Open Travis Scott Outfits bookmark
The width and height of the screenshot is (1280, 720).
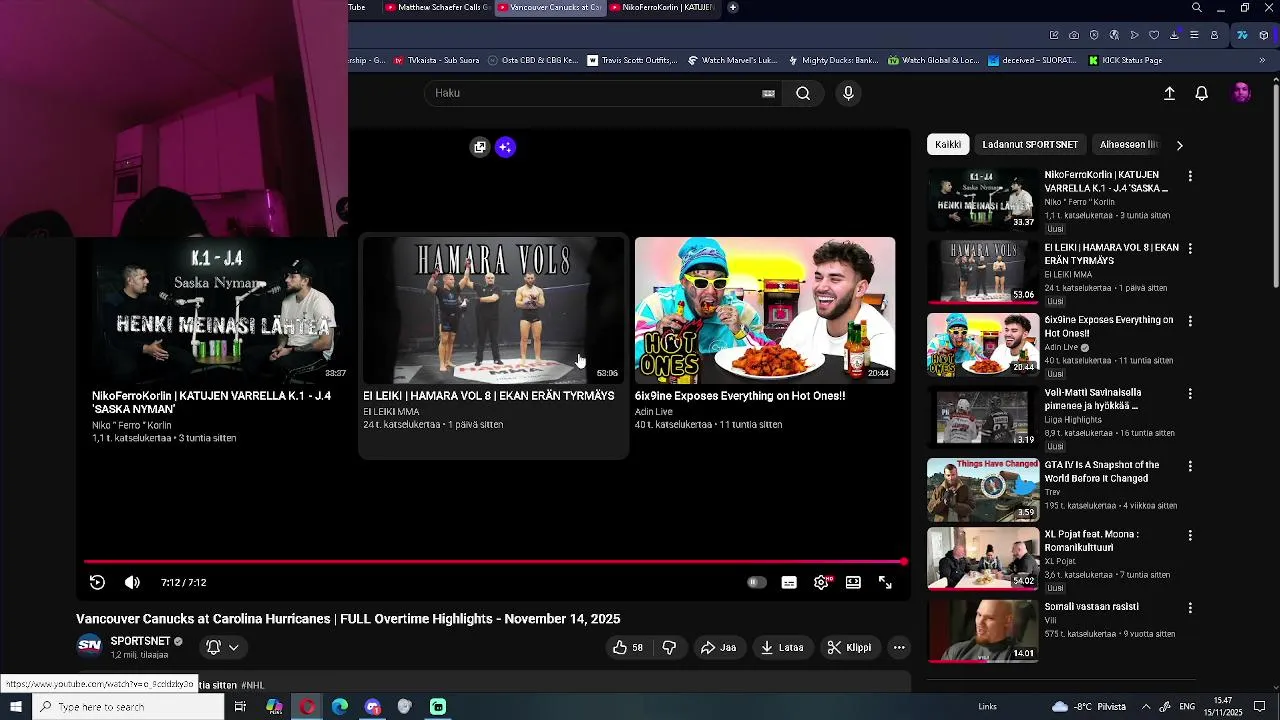pyautogui.click(x=632, y=60)
